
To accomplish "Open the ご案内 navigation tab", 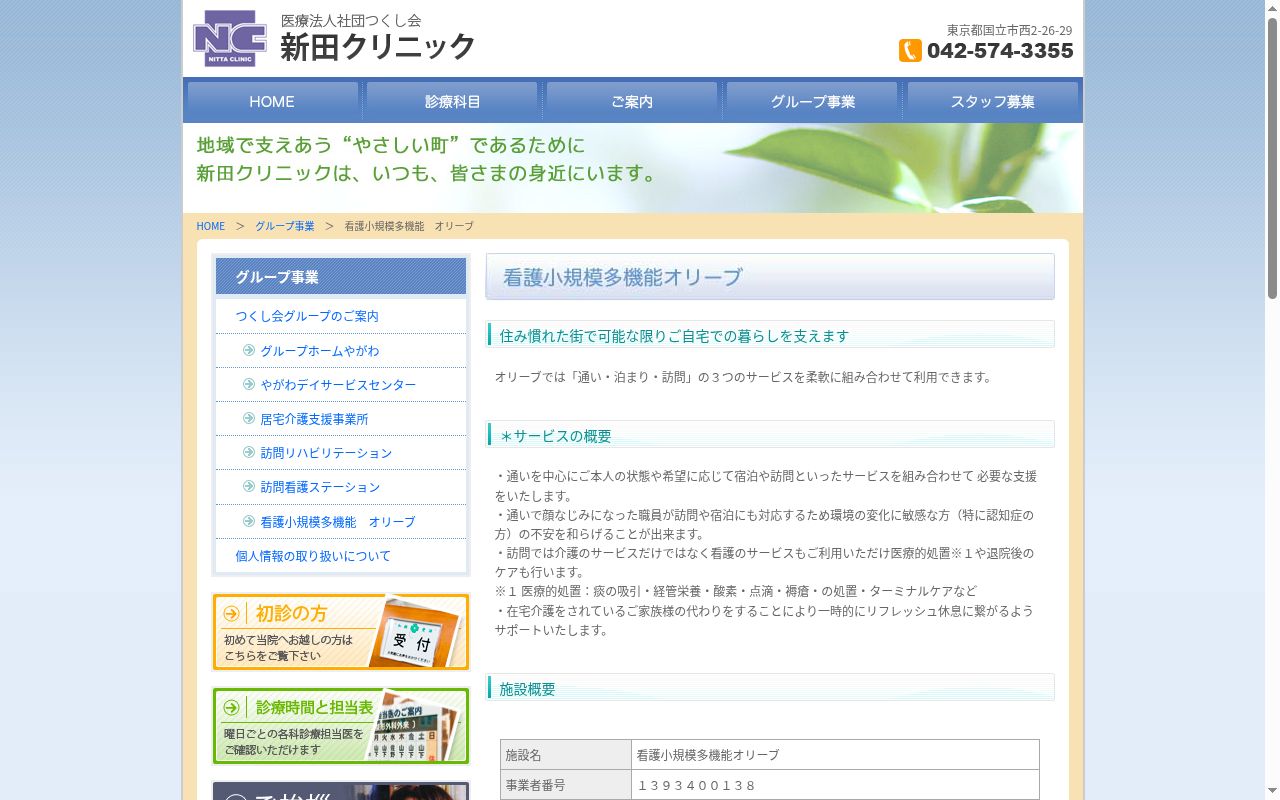I will 632,101.
